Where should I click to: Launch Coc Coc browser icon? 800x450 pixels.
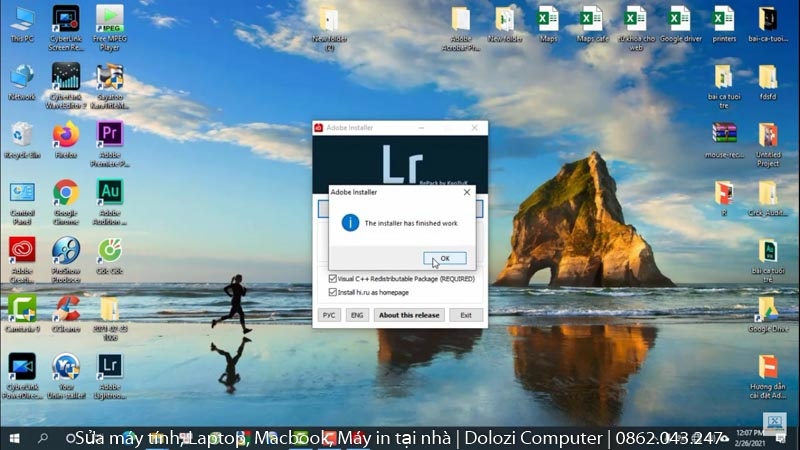tap(110, 257)
